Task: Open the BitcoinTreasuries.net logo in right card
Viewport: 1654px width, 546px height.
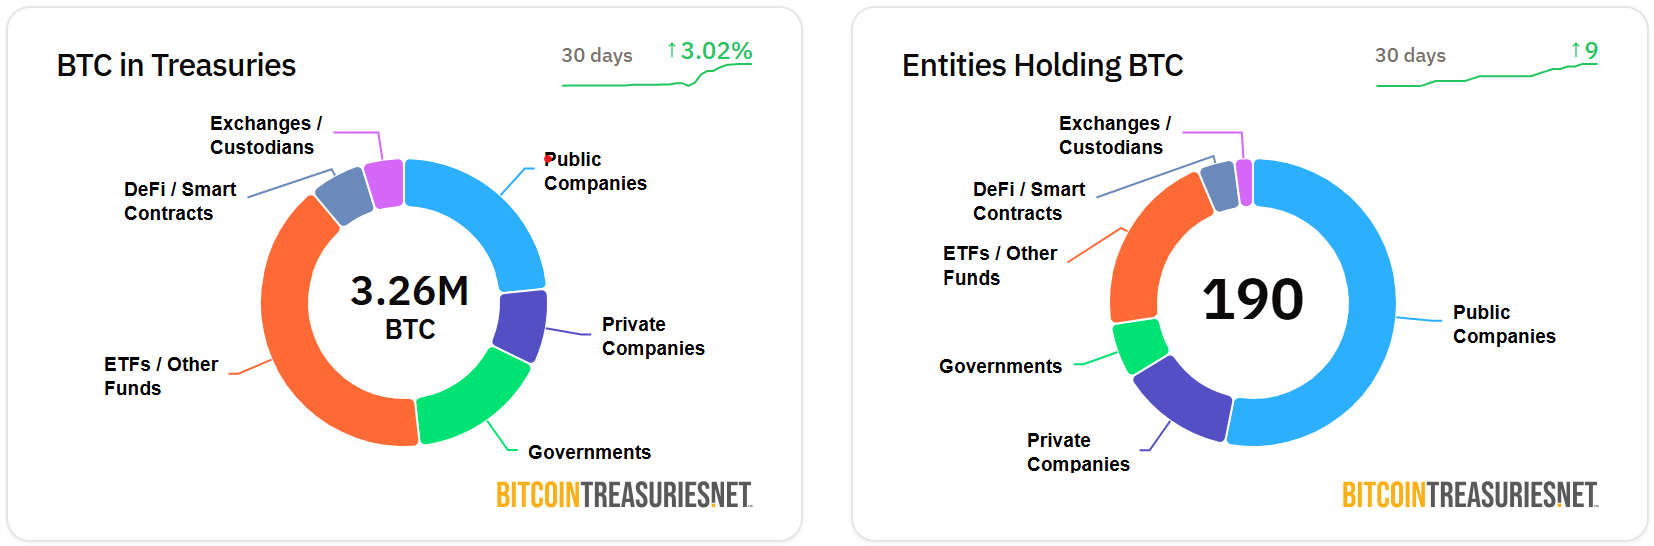Action: [1470, 495]
